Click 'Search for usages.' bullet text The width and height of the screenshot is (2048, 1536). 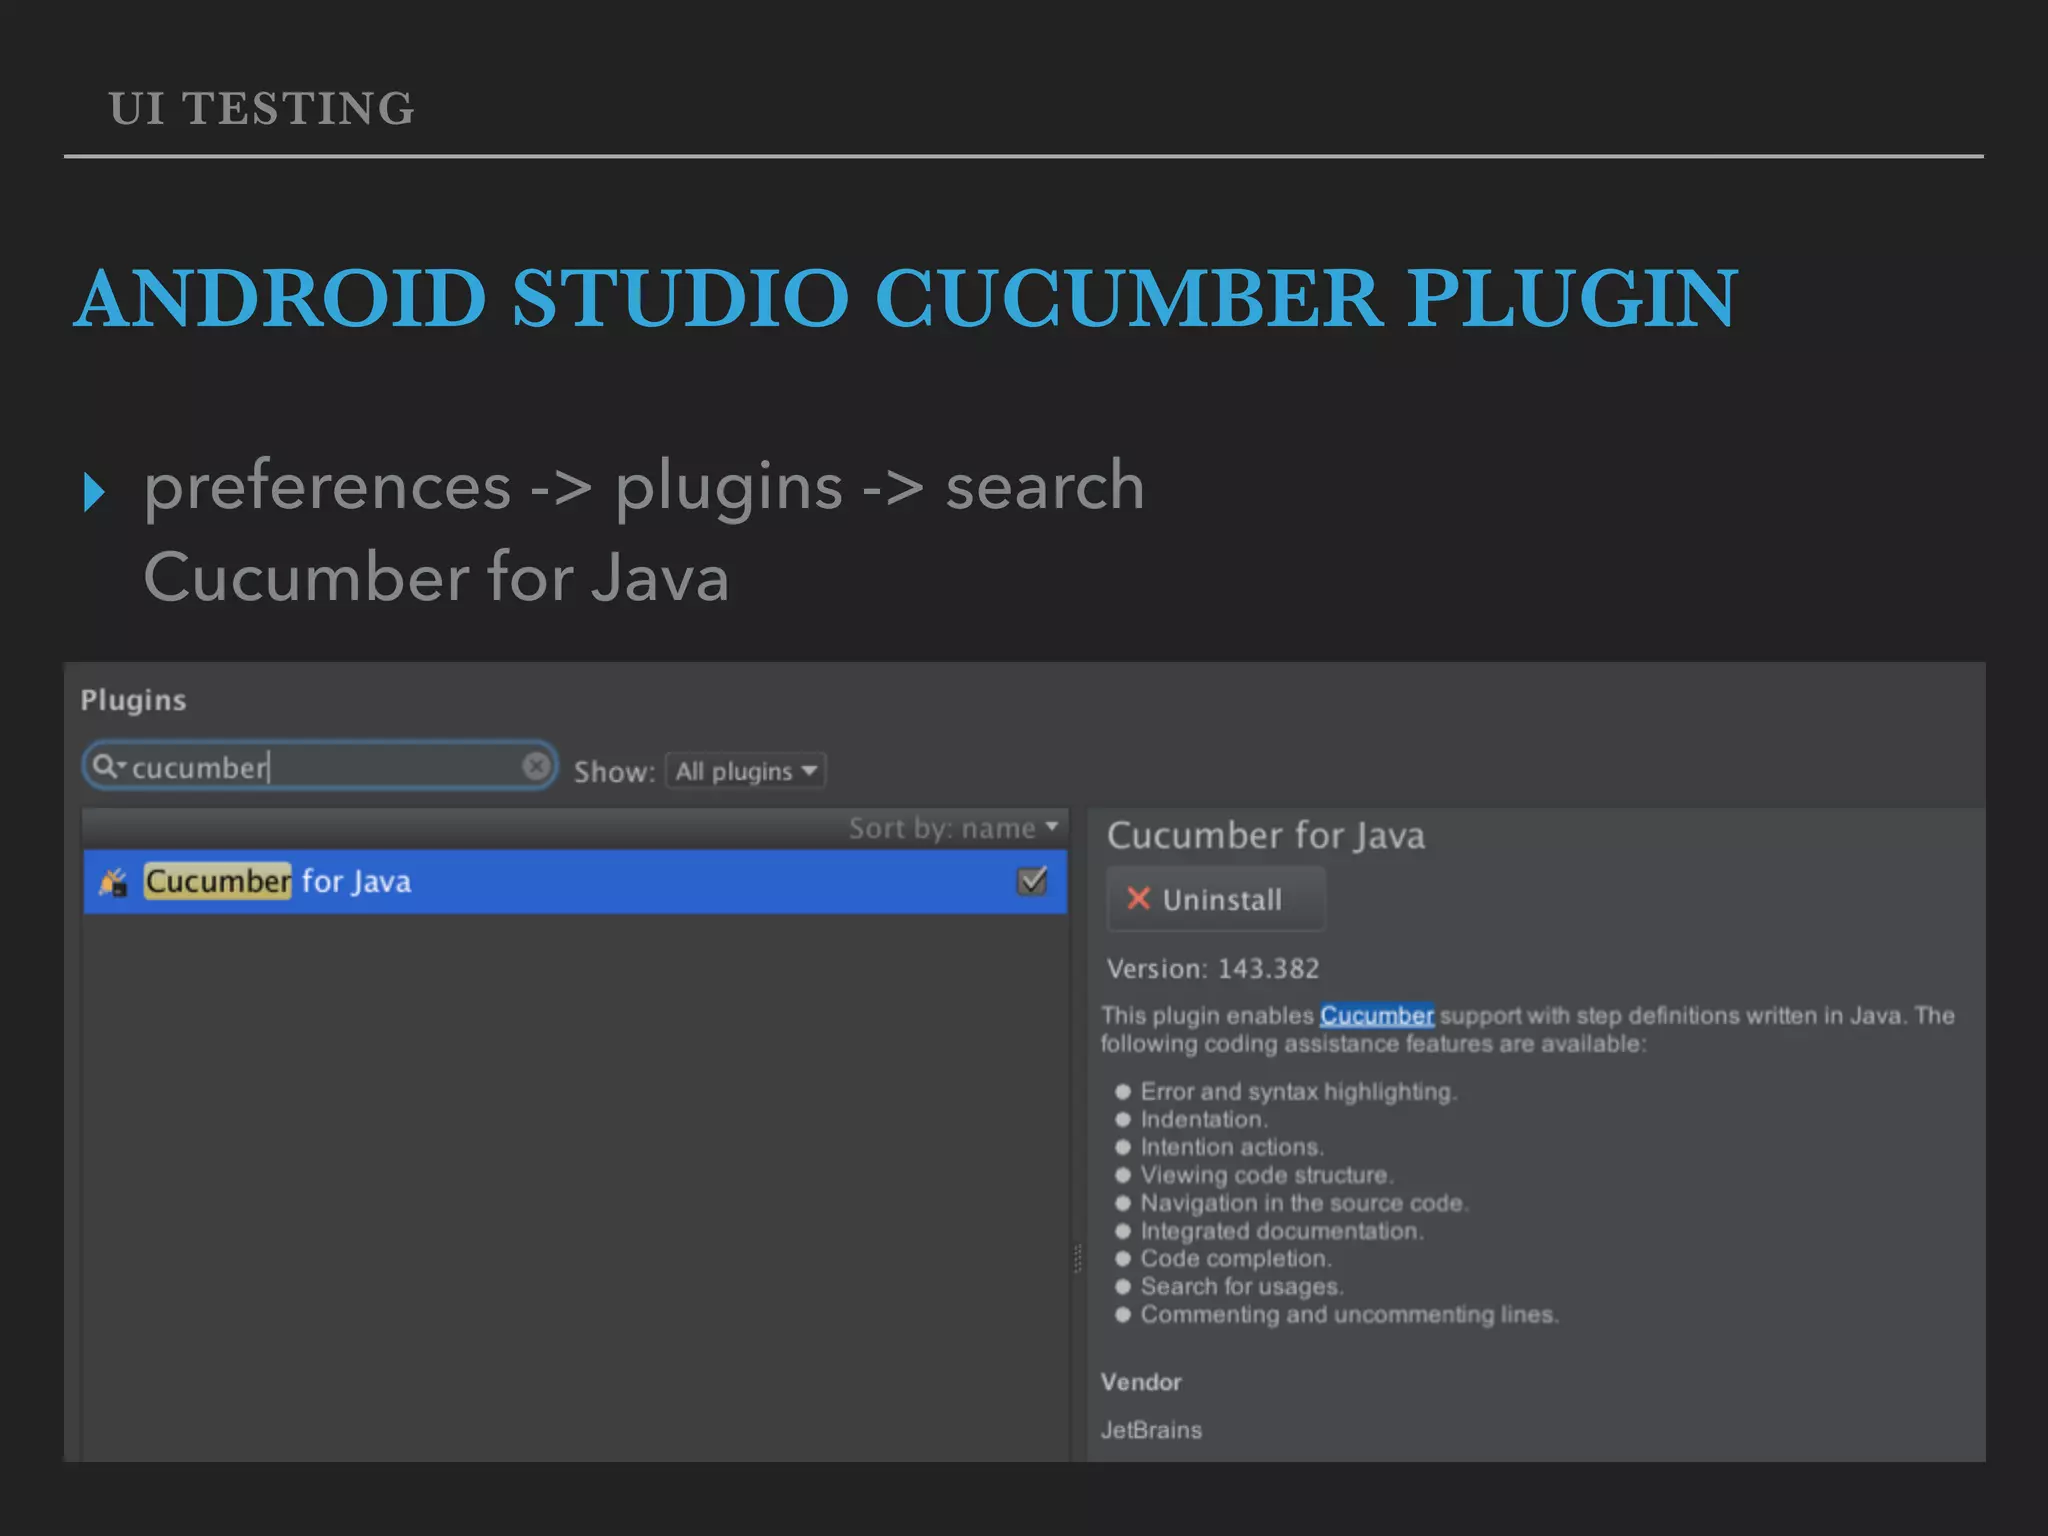[x=1242, y=1287]
